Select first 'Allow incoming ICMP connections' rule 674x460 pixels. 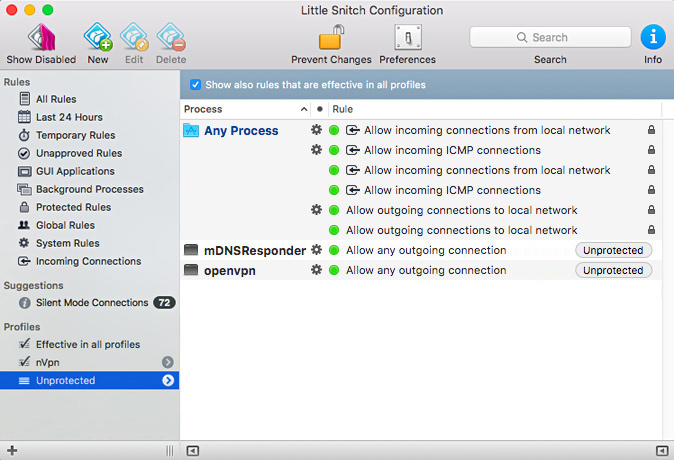pyautogui.click(x=452, y=150)
